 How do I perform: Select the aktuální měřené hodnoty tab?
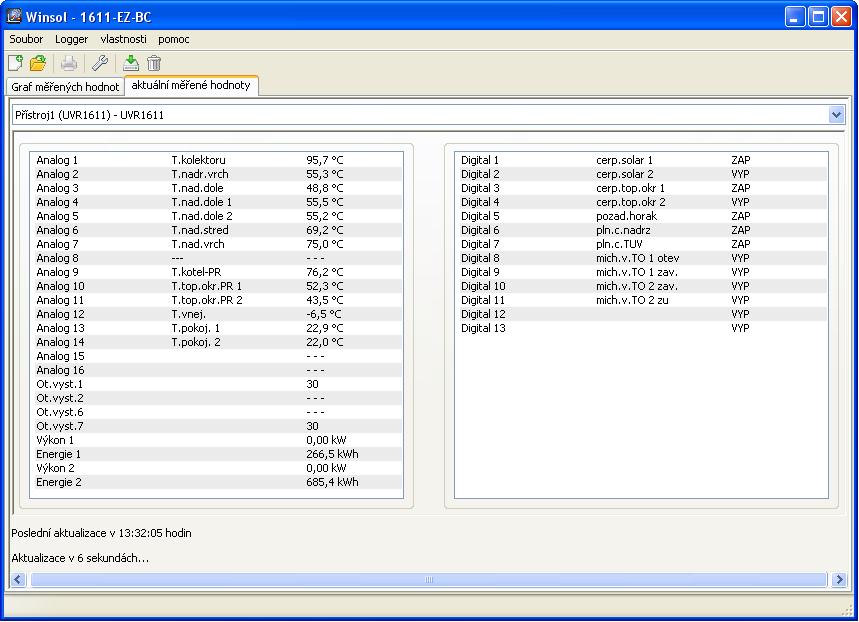[191, 85]
